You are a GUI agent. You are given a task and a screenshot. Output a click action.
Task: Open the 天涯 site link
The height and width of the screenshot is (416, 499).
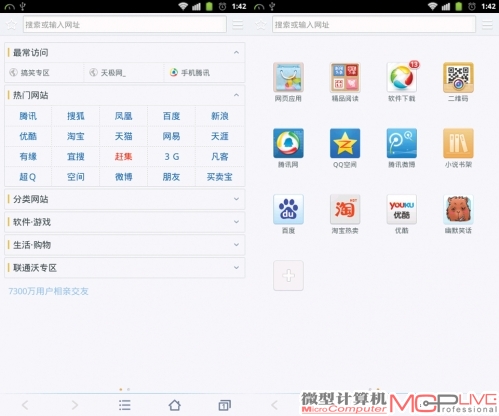coord(220,136)
